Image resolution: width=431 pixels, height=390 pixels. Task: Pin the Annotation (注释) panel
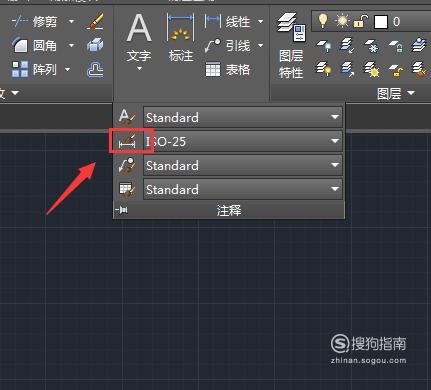(x=121, y=210)
